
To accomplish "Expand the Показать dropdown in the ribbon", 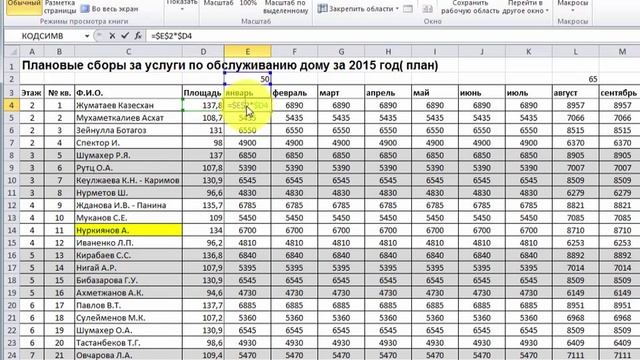I will tap(182, 5).
